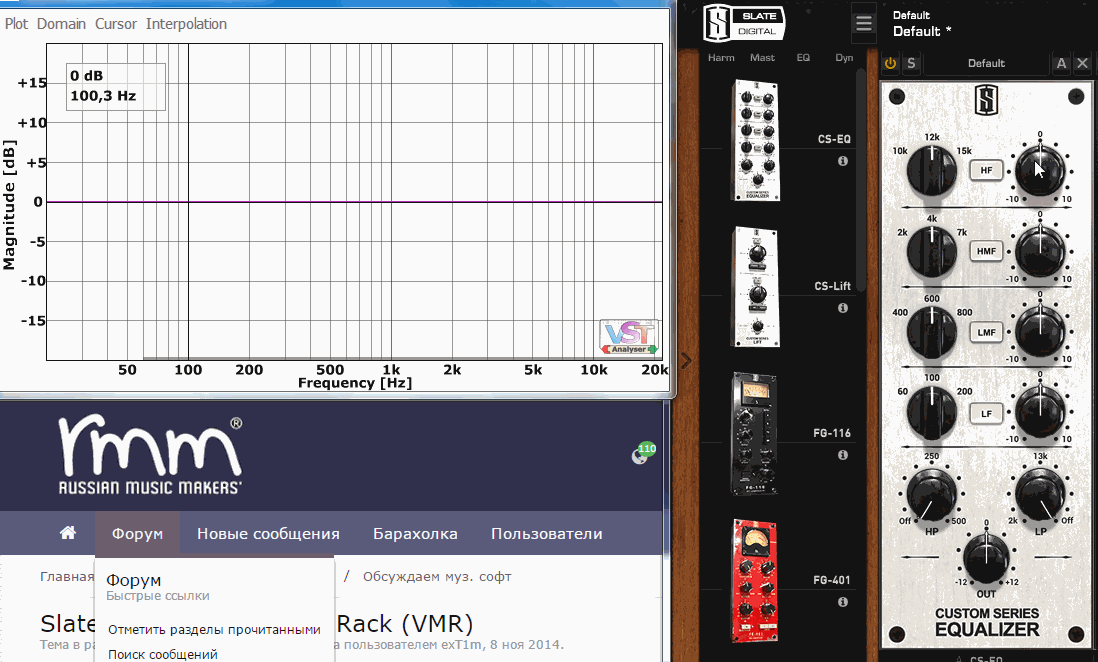Go to forum home icon
The height and width of the screenshot is (662, 1098).
coord(67,533)
